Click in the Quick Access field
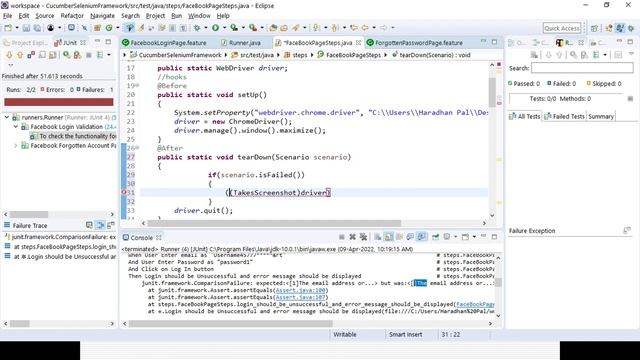Viewport: 640px width, 360px height. [x=562, y=28]
